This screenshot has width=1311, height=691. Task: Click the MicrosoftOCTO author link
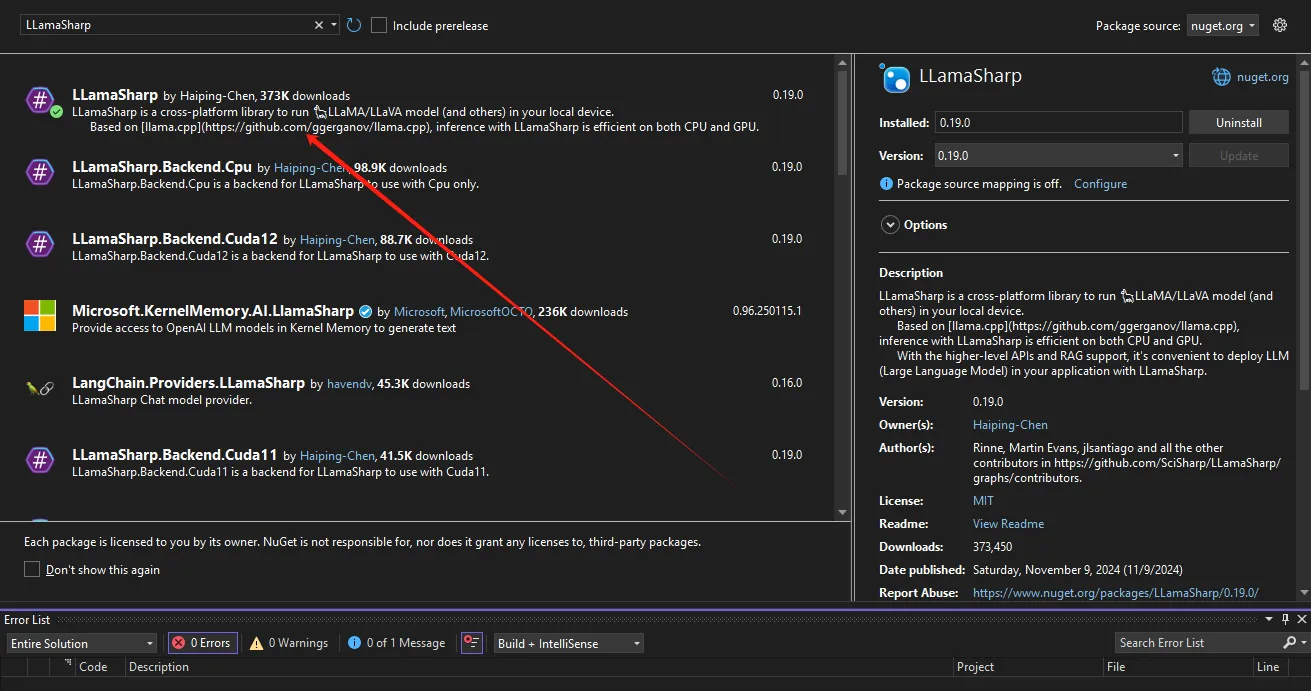(491, 312)
